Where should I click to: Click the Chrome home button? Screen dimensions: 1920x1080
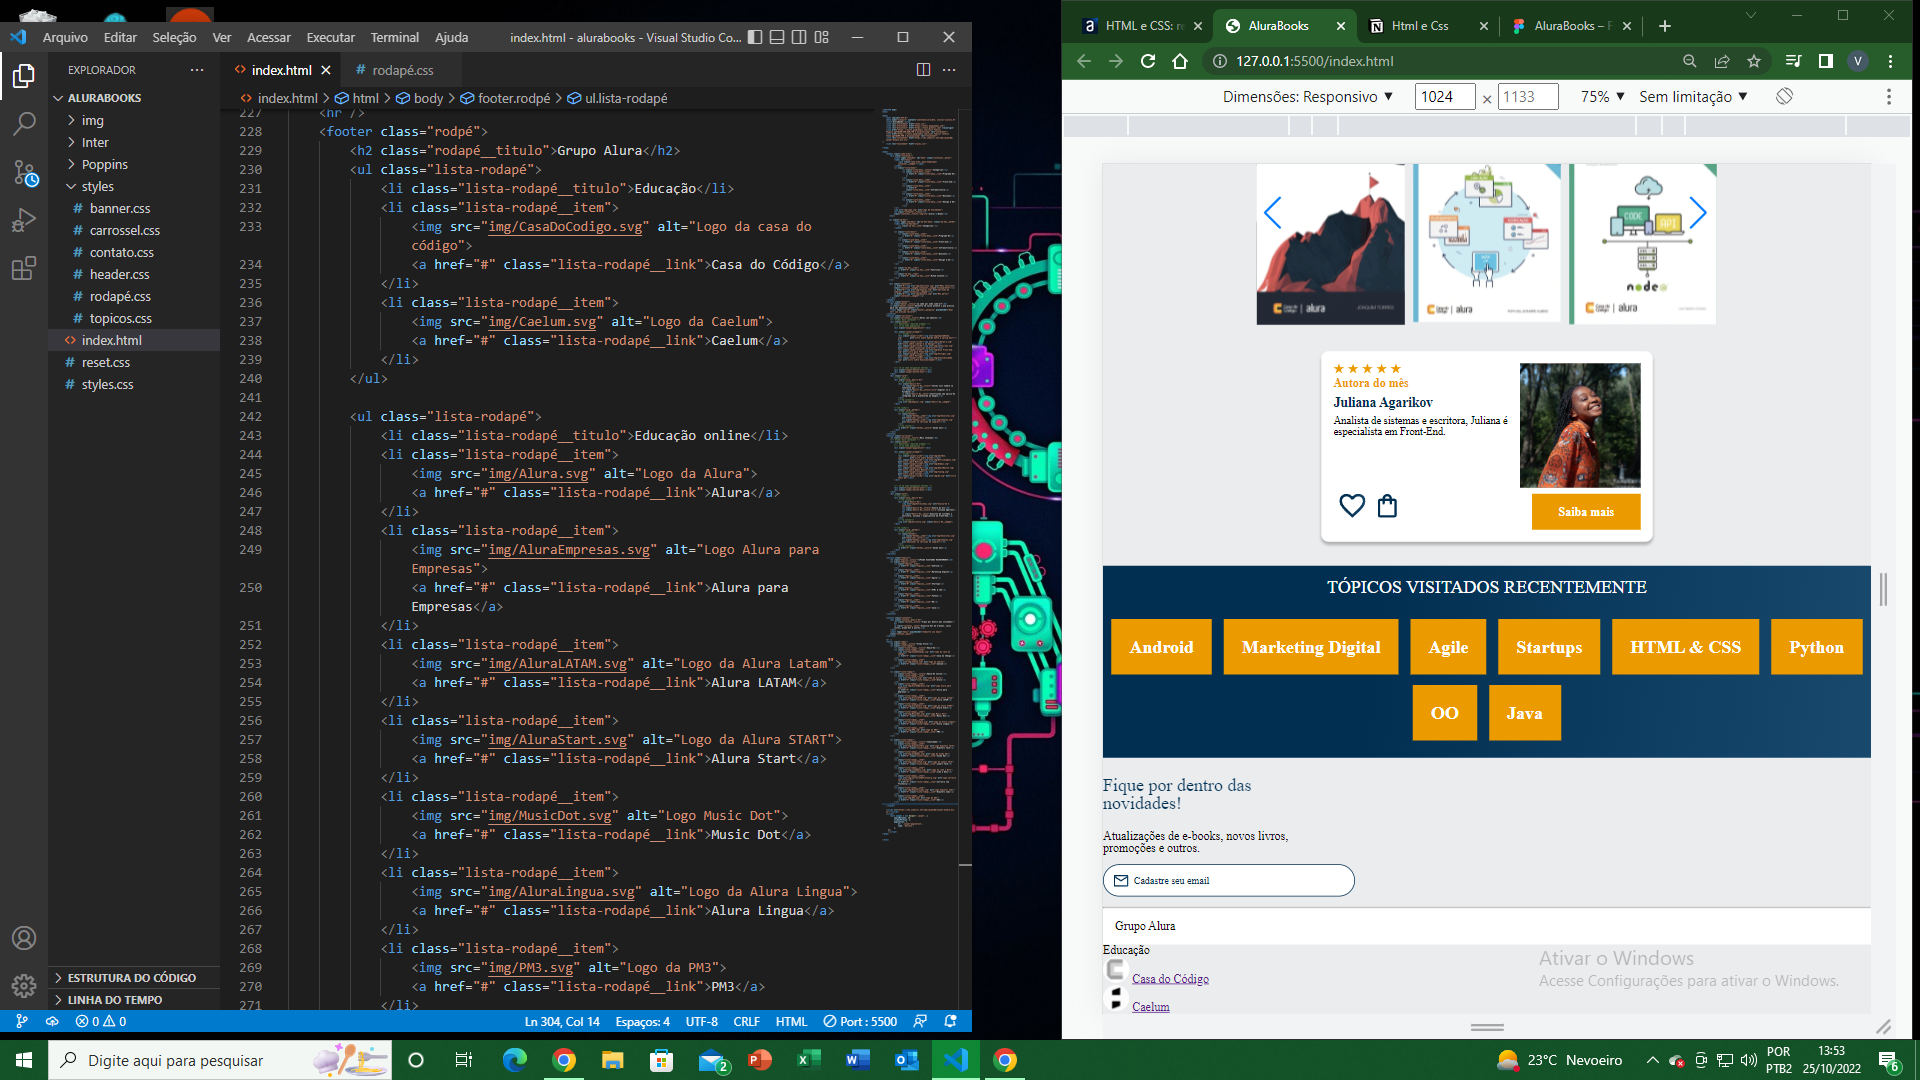[x=1180, y=61]
